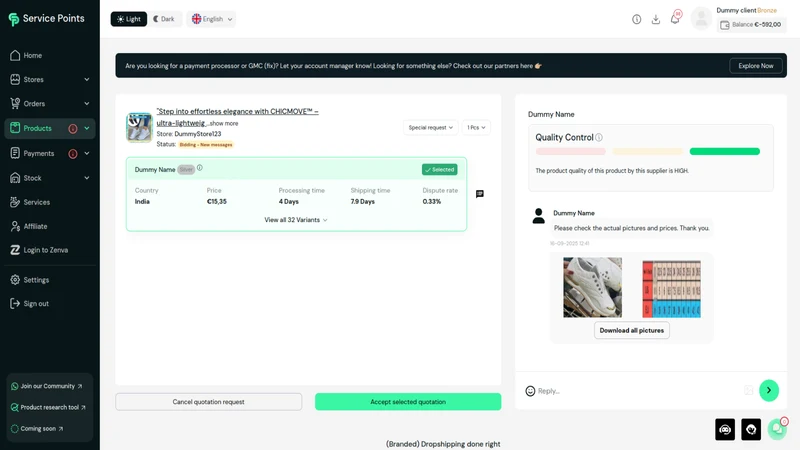Click the red quality bar segment

click(570, 152)
